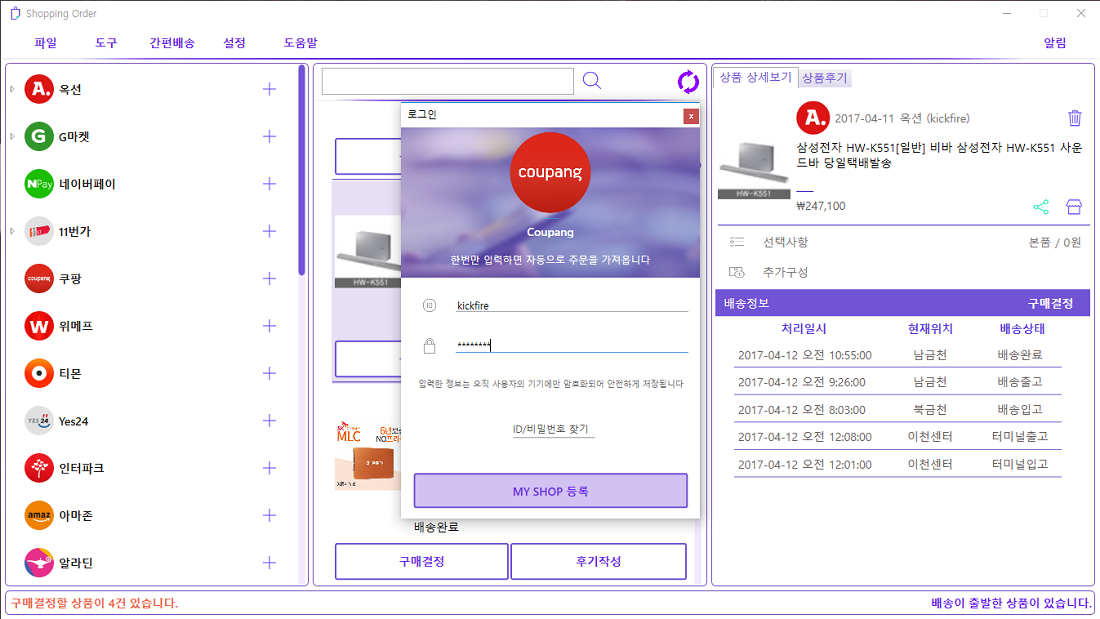Add 위메프 account with plus icon

[x=269, y=326]
